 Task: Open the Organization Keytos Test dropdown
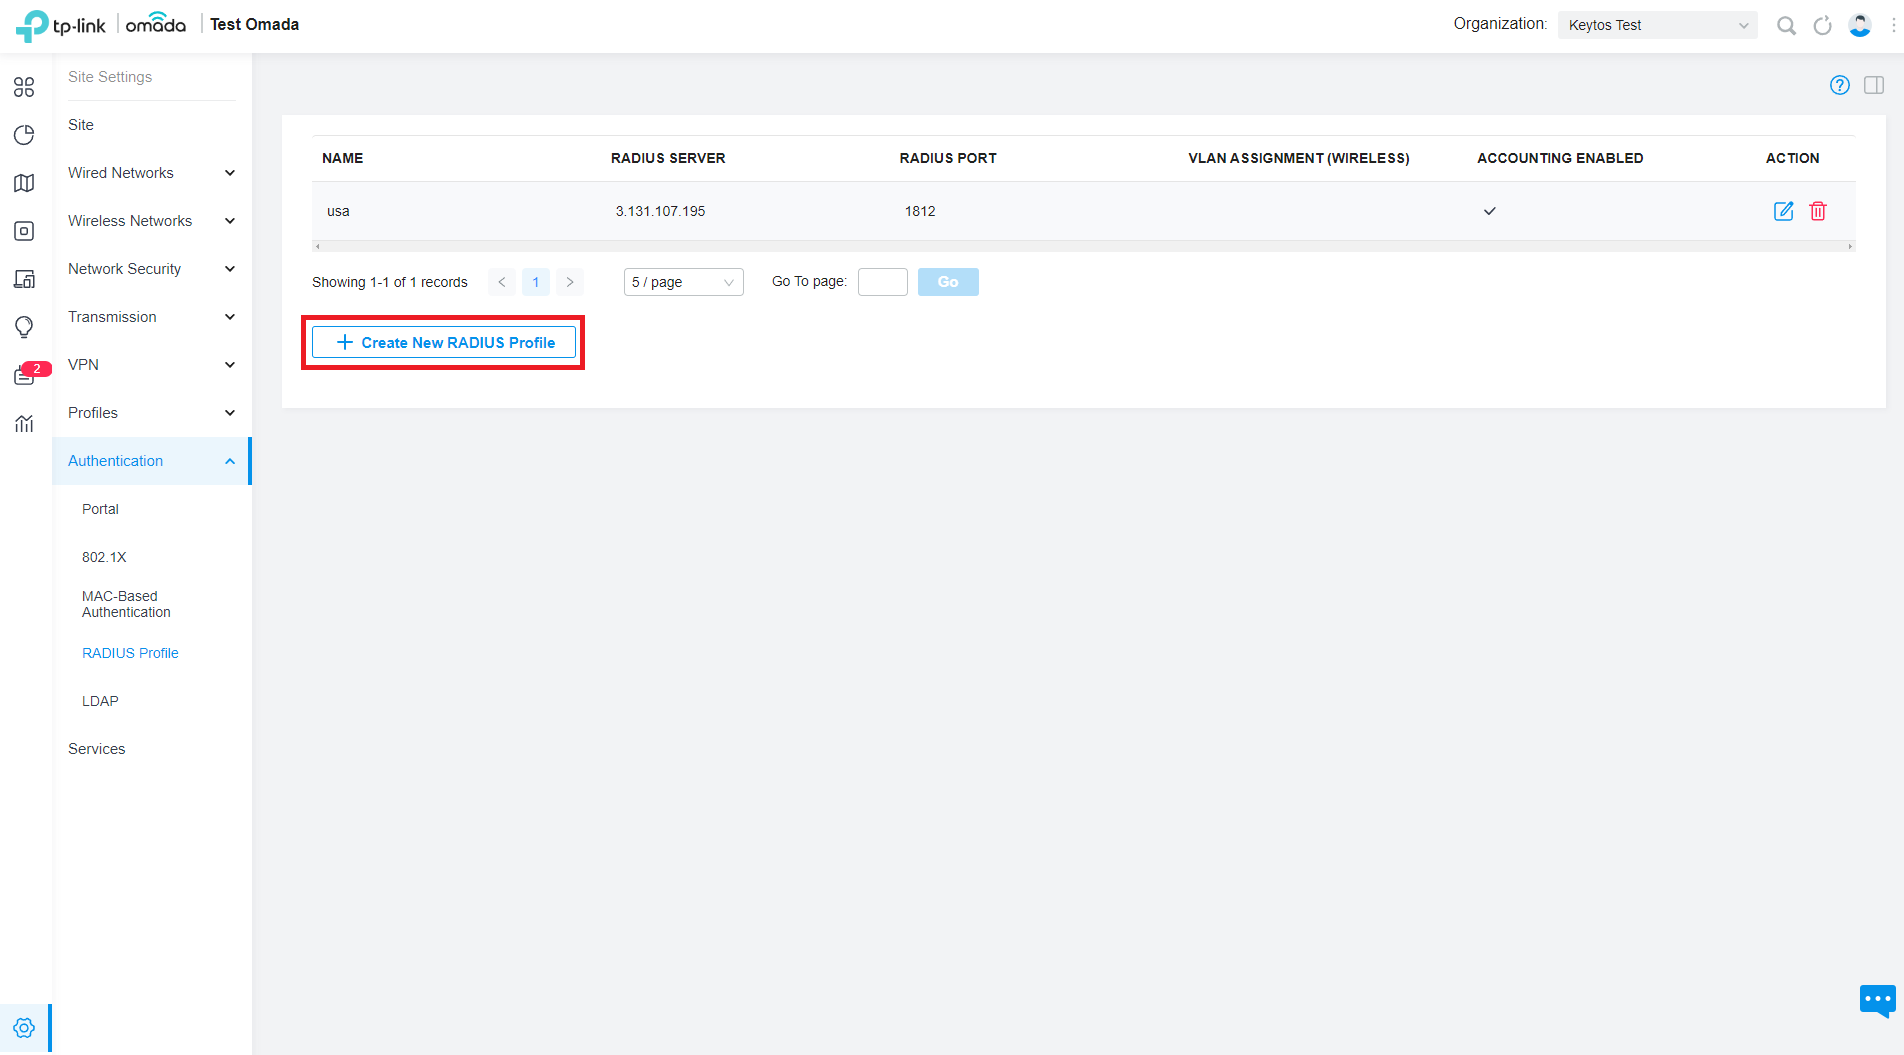click(x=1657, y=25)
